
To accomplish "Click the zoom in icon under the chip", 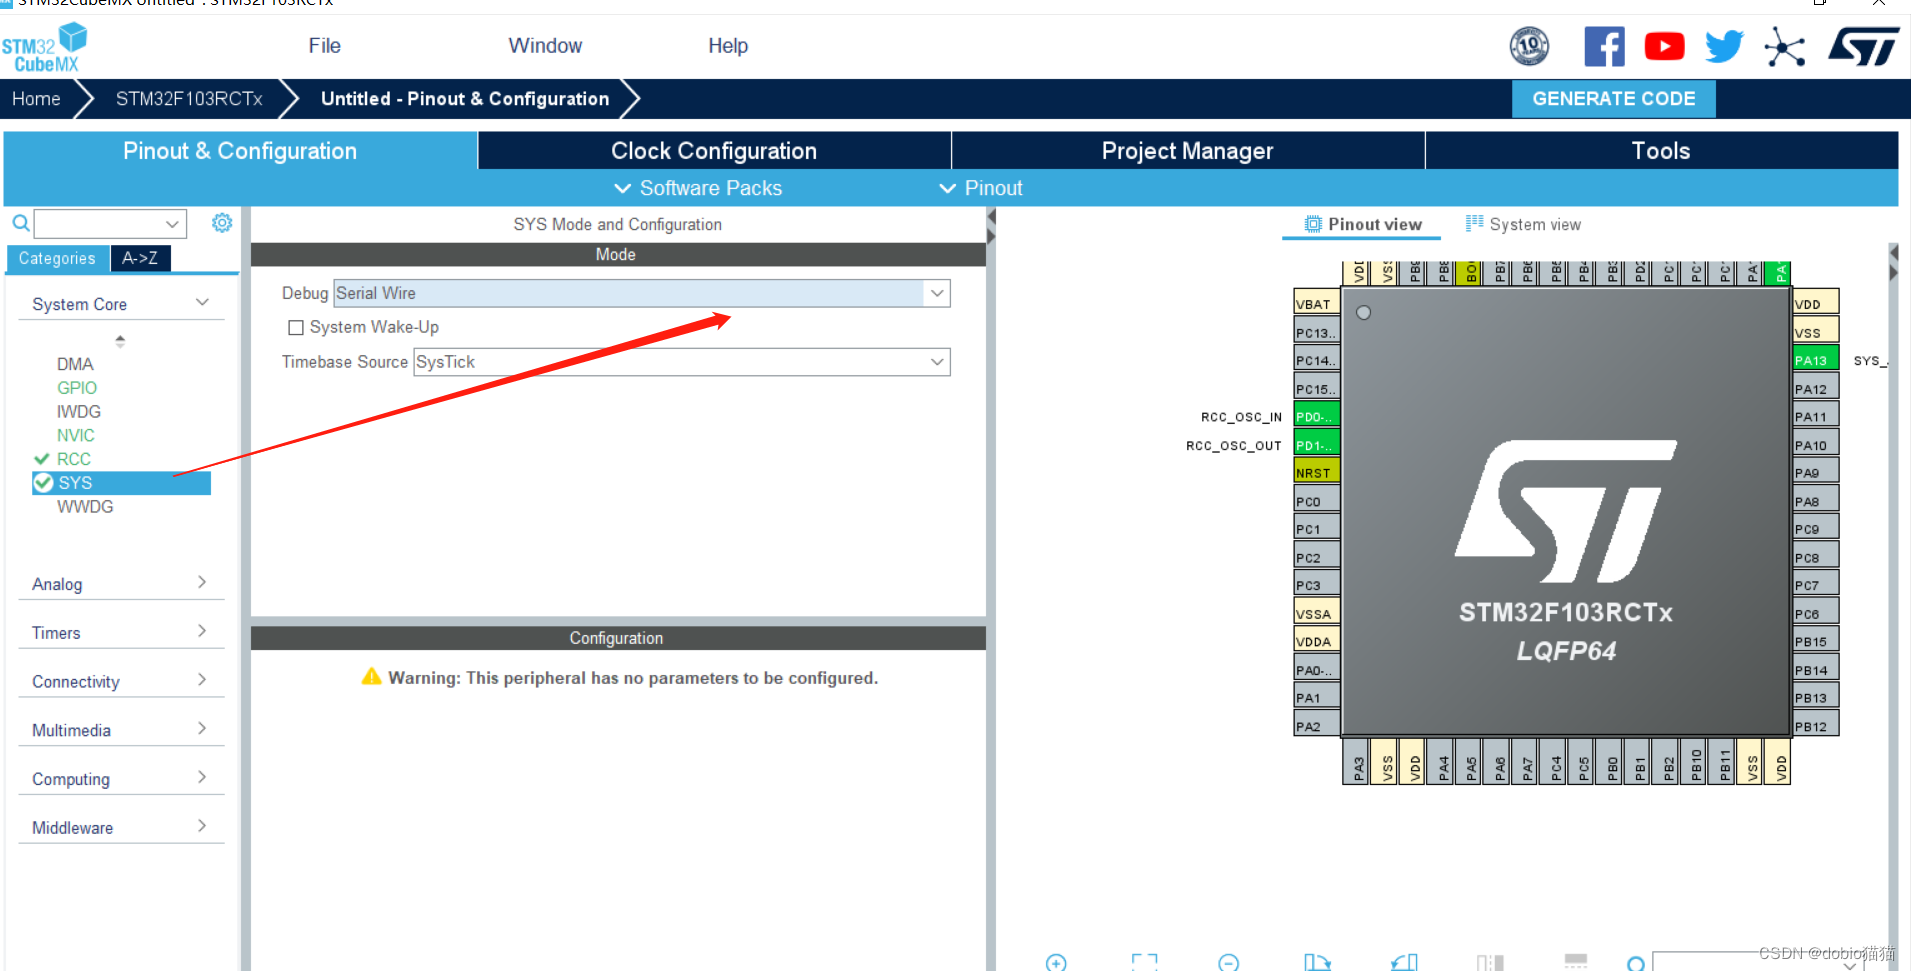I will pos(1056,962).
